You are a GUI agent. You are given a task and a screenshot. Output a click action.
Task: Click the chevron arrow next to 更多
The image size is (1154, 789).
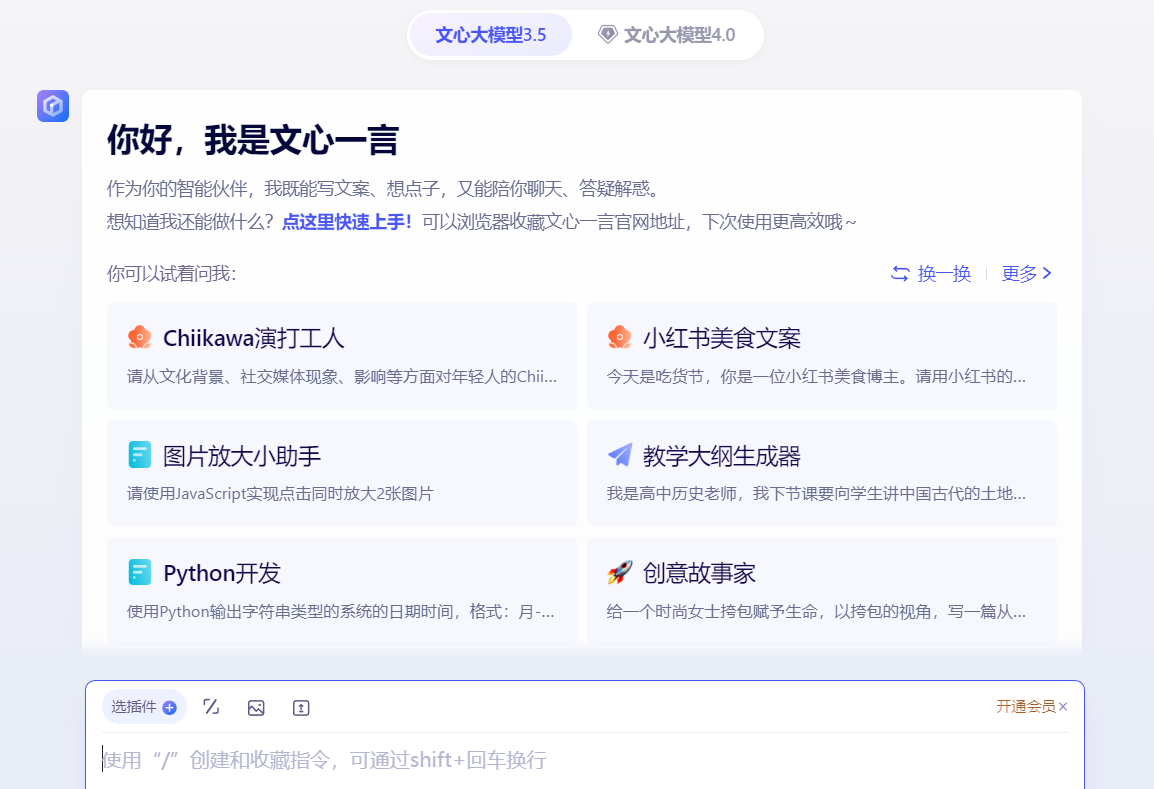pos(1047,274)
